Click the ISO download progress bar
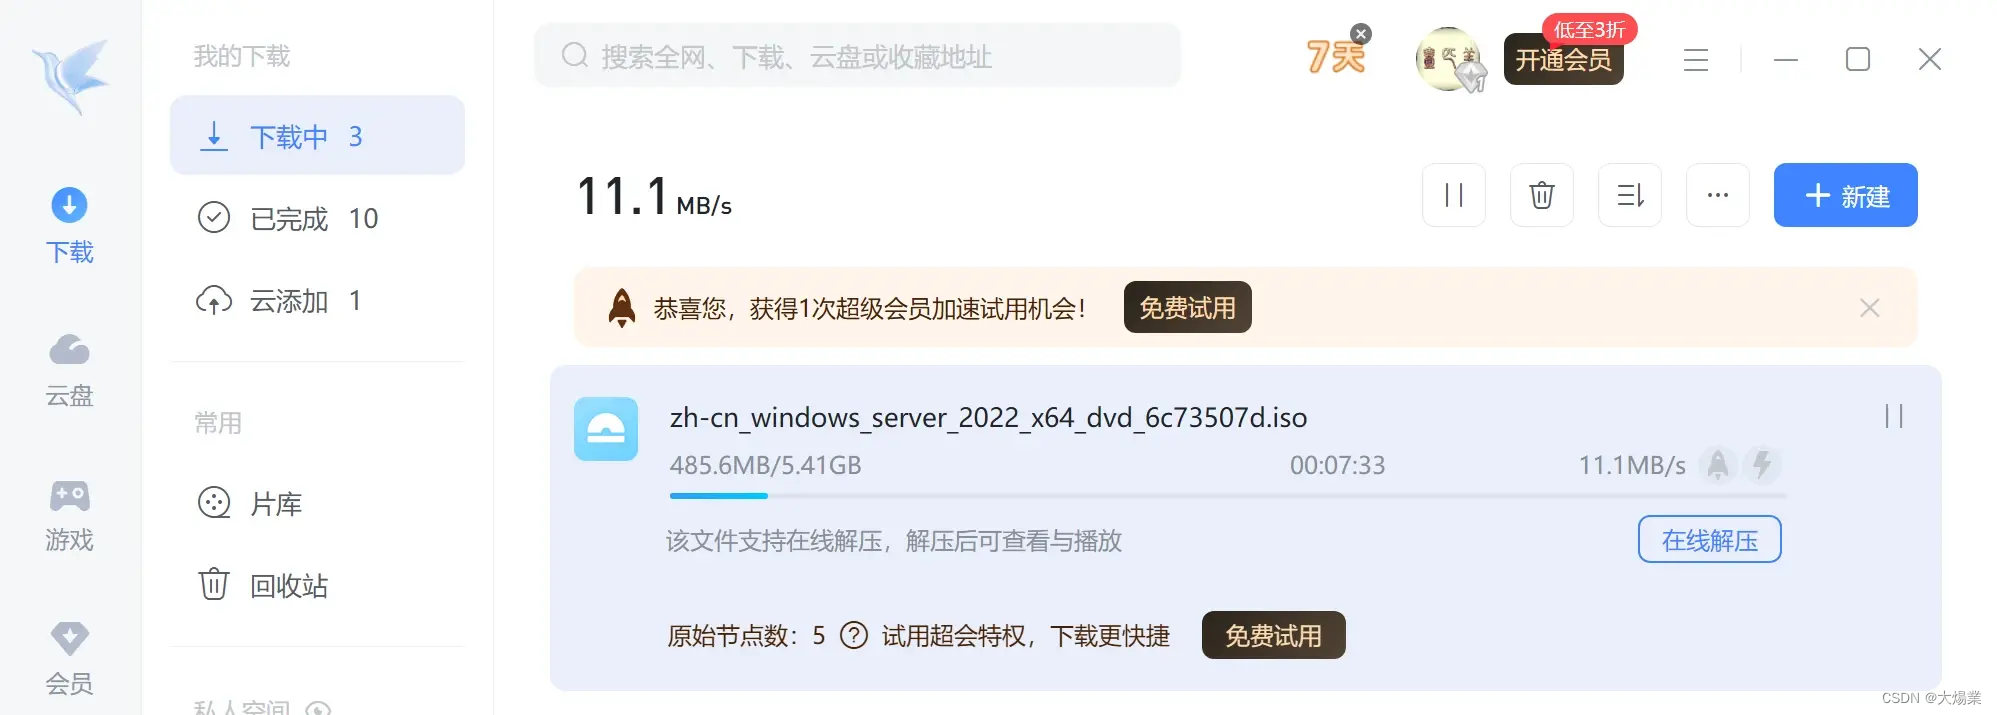1997x715 pixels. (x=1228, y=496)
